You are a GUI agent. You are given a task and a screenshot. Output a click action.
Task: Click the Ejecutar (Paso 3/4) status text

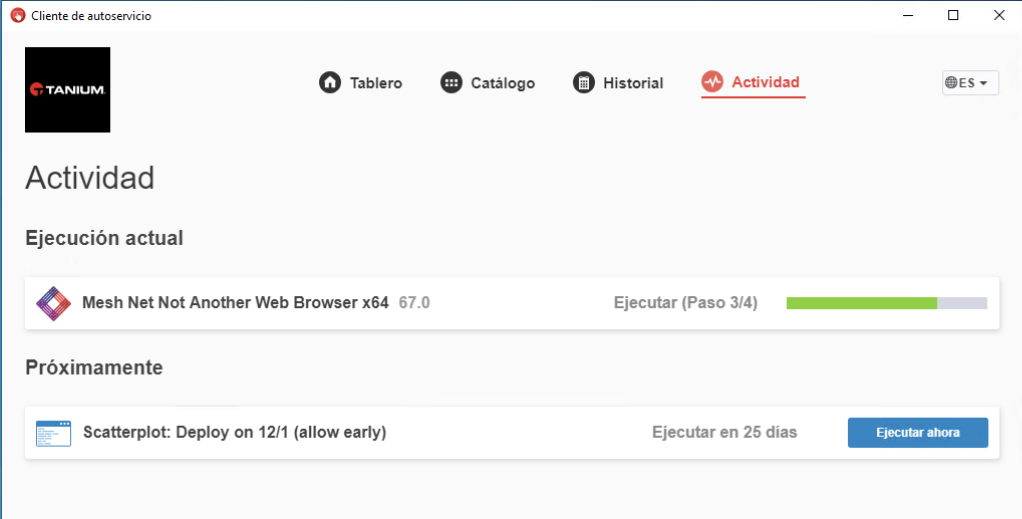(685, 303)
